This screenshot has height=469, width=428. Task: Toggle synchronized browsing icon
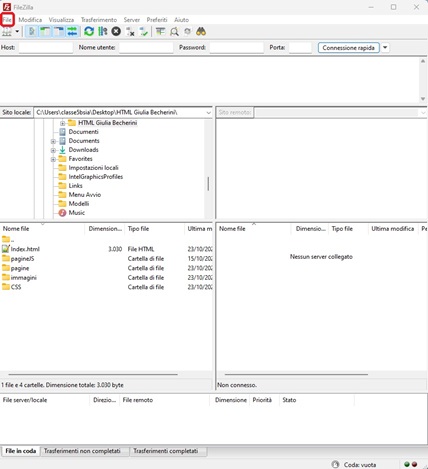coord(188,32)
